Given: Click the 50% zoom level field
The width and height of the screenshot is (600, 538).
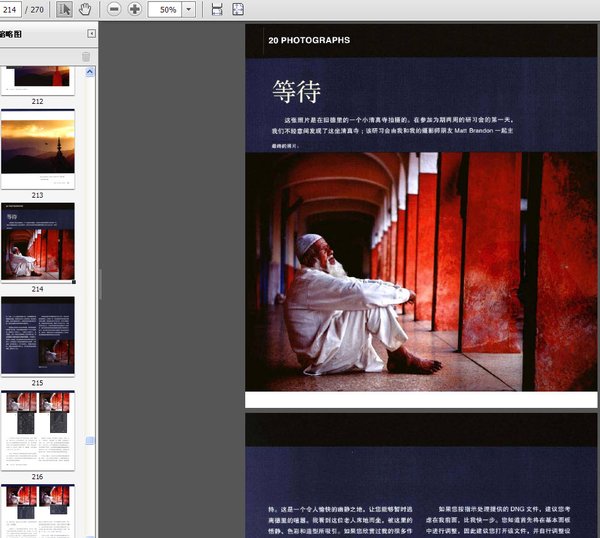Looking at the screenshot, I should [165, 9].
